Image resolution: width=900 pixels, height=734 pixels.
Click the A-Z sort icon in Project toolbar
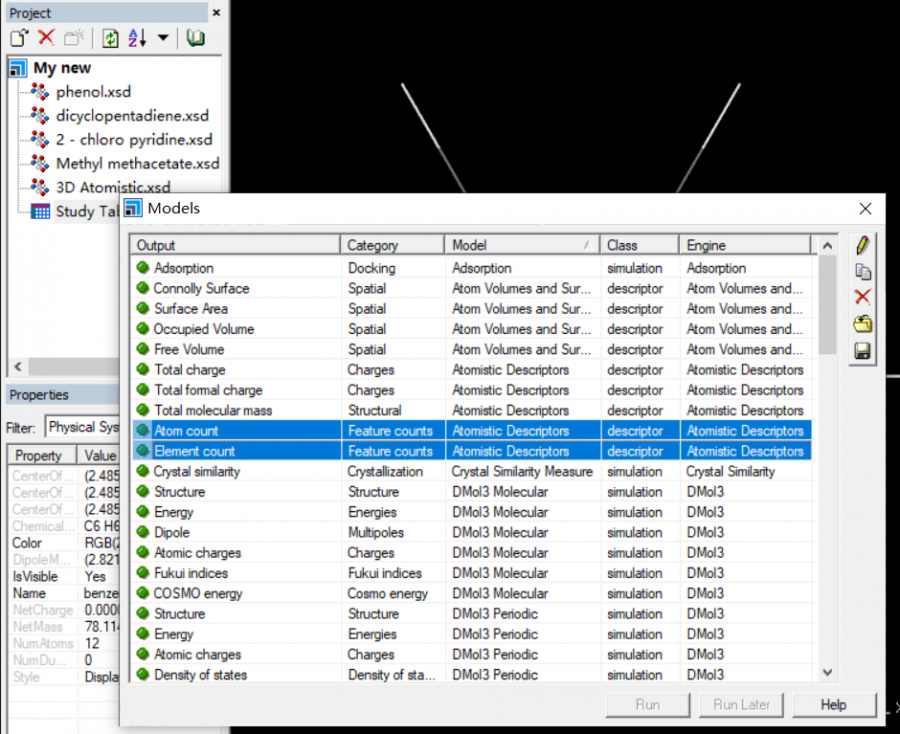pyautogui.click(x=137, y=38)
